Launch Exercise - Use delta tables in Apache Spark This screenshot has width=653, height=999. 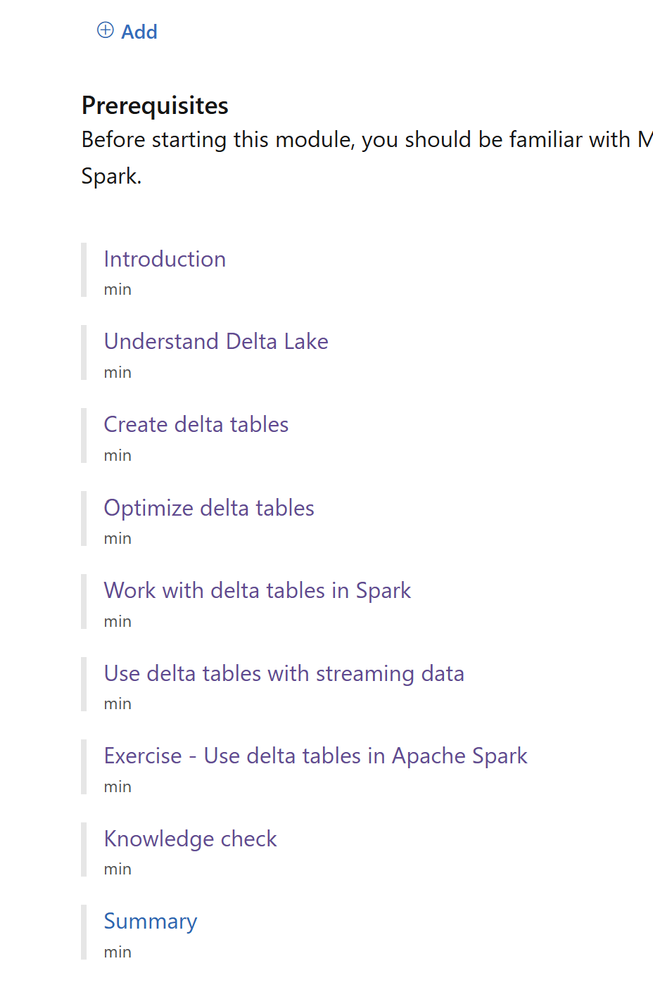point(315,756)
